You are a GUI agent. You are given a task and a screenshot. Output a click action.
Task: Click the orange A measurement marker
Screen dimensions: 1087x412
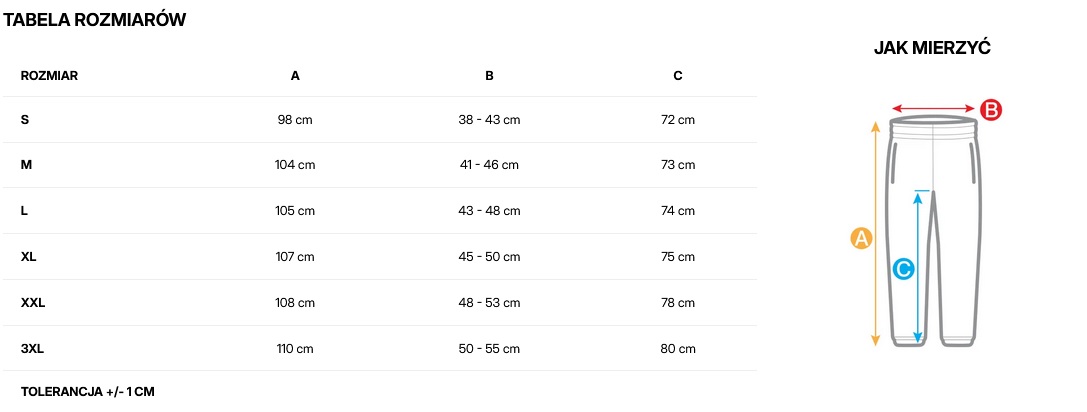point(861,238)
